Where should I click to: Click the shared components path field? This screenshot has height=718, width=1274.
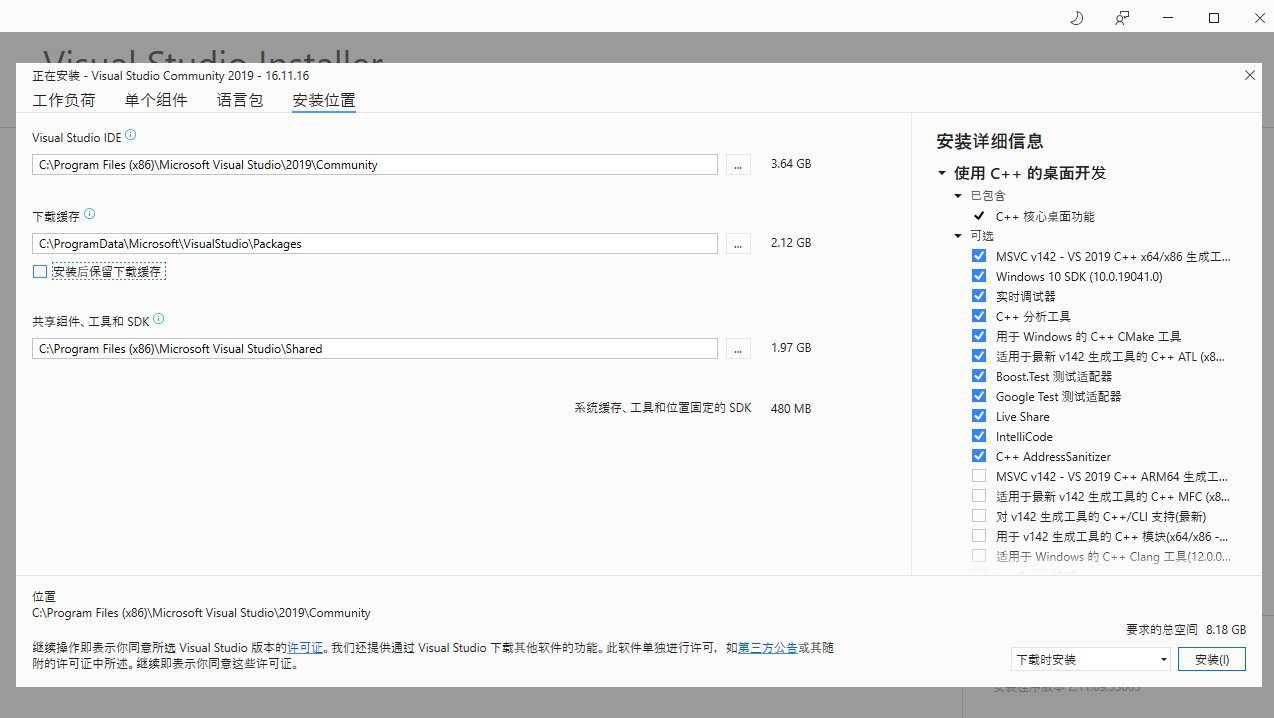click(375, 348)
